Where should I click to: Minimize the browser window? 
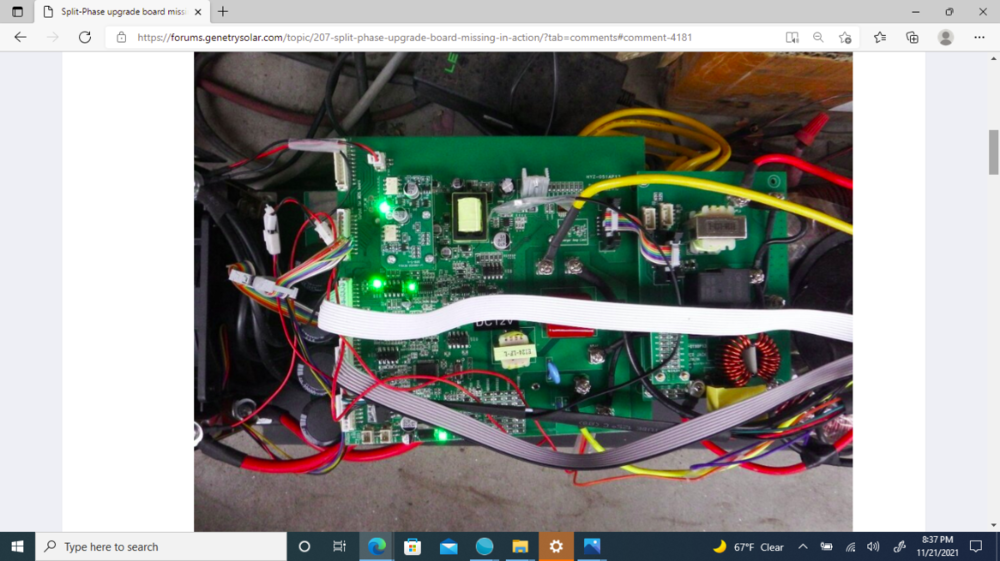point(916,11)
